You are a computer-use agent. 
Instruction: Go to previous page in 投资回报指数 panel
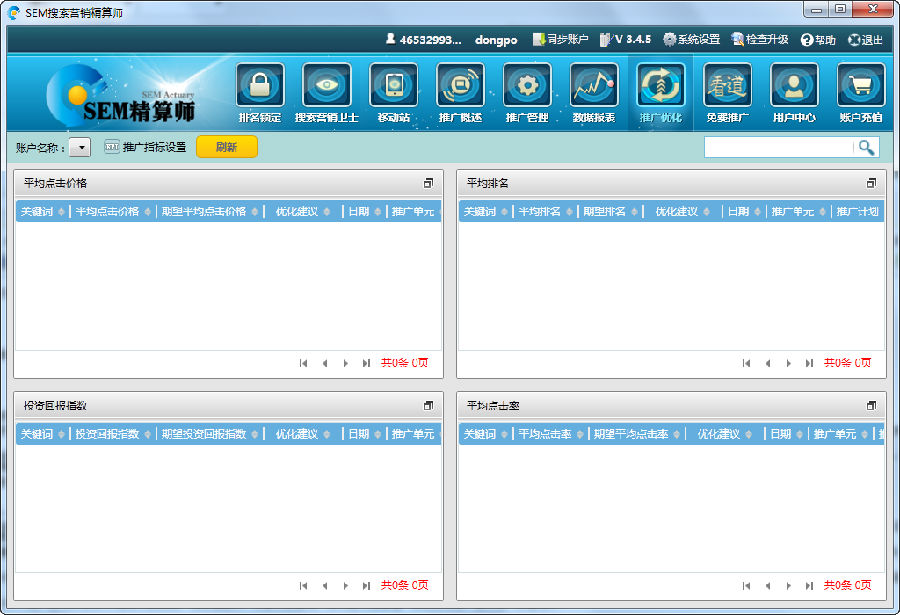325,585
